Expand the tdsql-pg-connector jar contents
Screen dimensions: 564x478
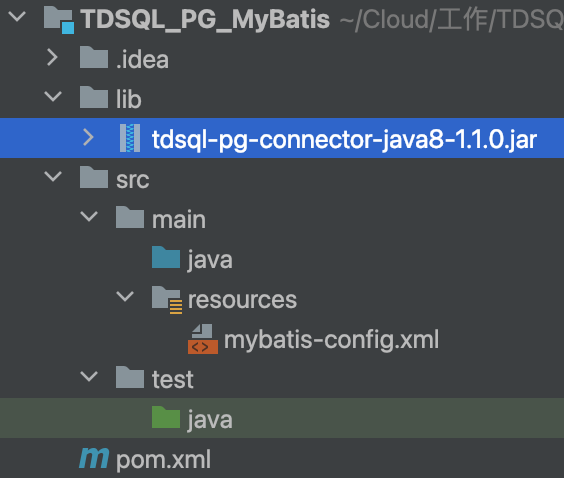[88, 137]
